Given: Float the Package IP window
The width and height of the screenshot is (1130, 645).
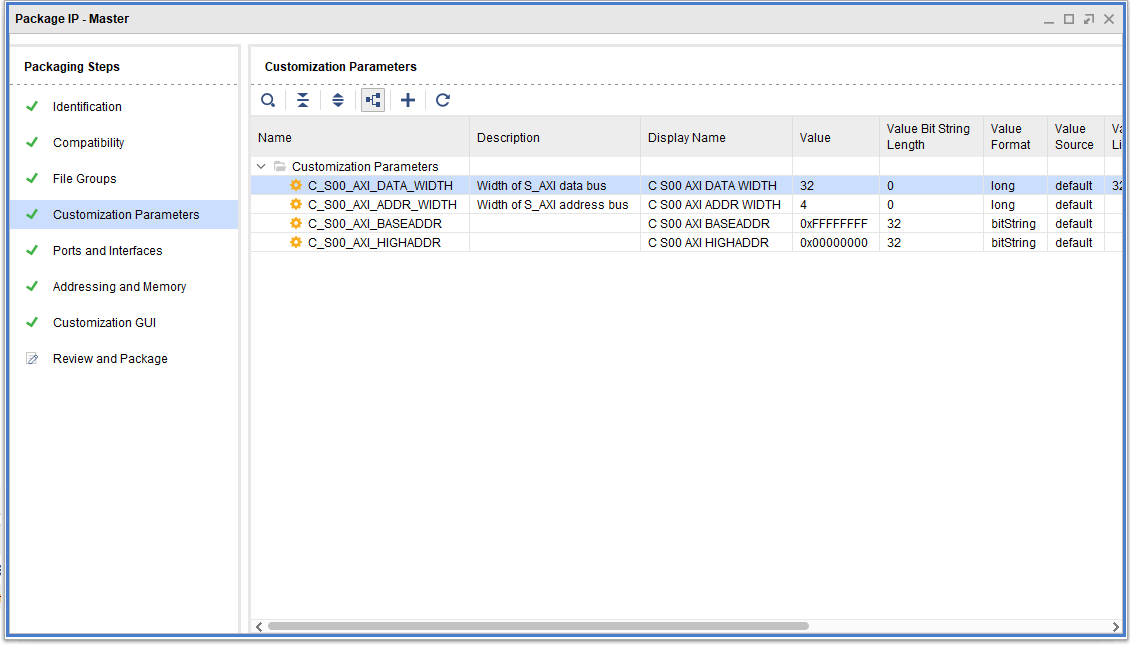Looking at the screenshot, I should pyautogui.click(x=1089, y=19).
